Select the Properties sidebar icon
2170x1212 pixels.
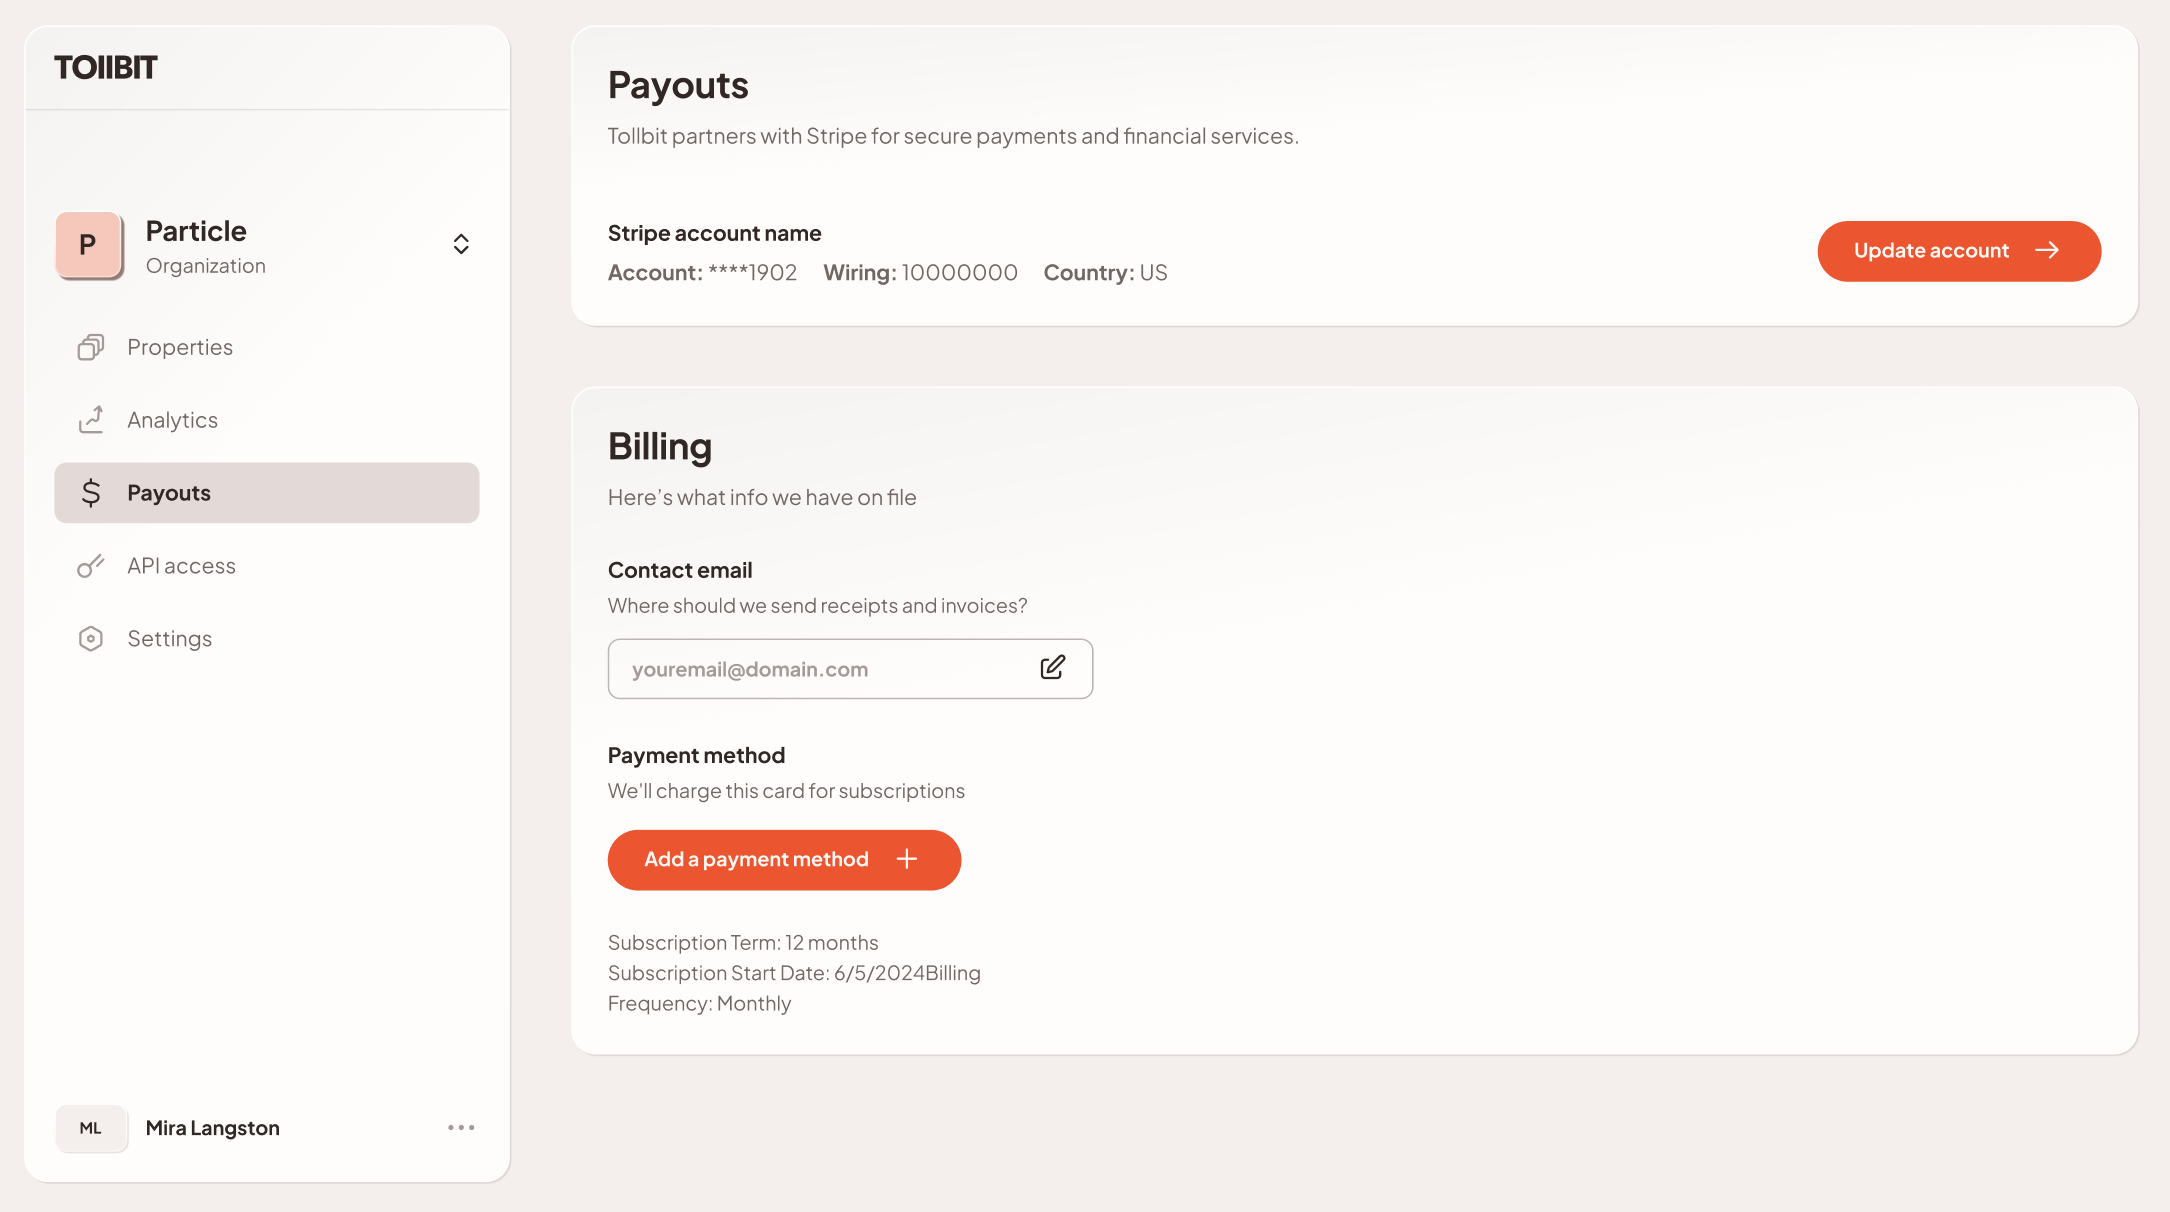pos(91,347)
